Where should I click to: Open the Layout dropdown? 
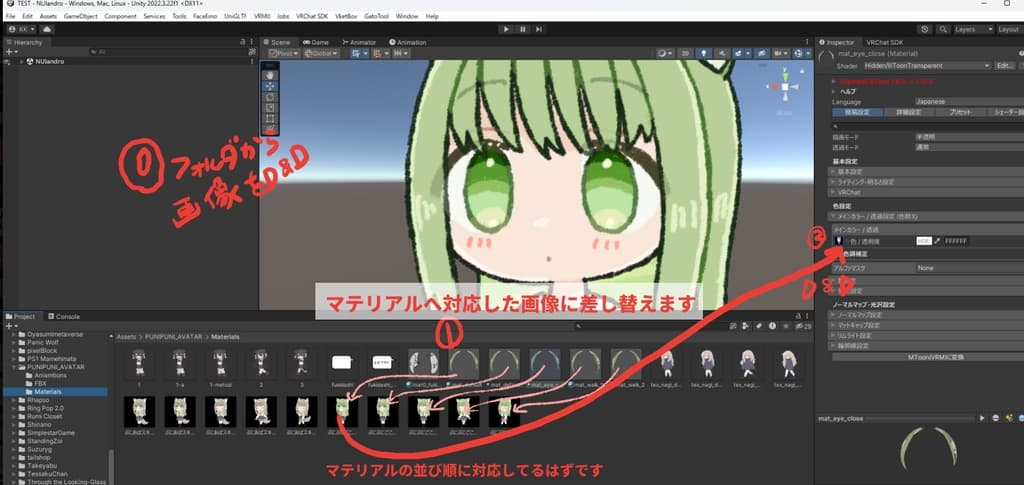coord(1010,29)
